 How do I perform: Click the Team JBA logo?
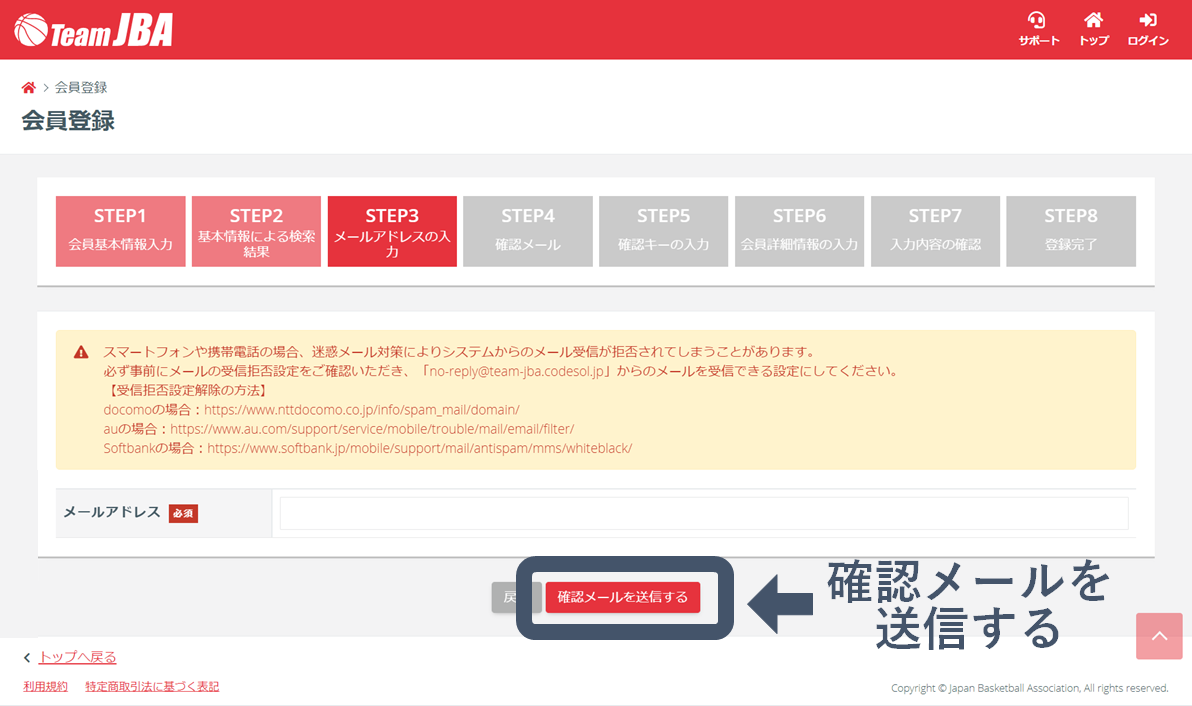click(94, 30)
